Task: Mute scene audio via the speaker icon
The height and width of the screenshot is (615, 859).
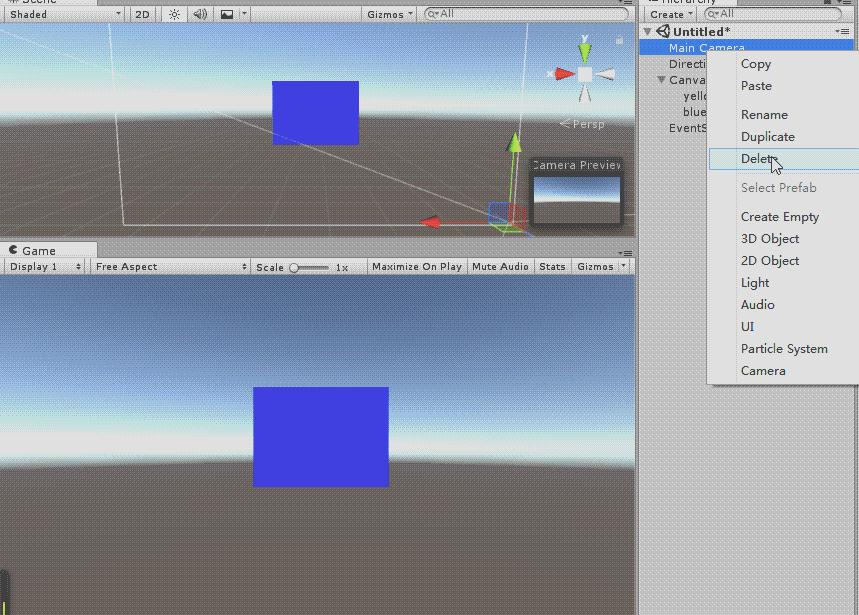Action: tap(198, 14)
